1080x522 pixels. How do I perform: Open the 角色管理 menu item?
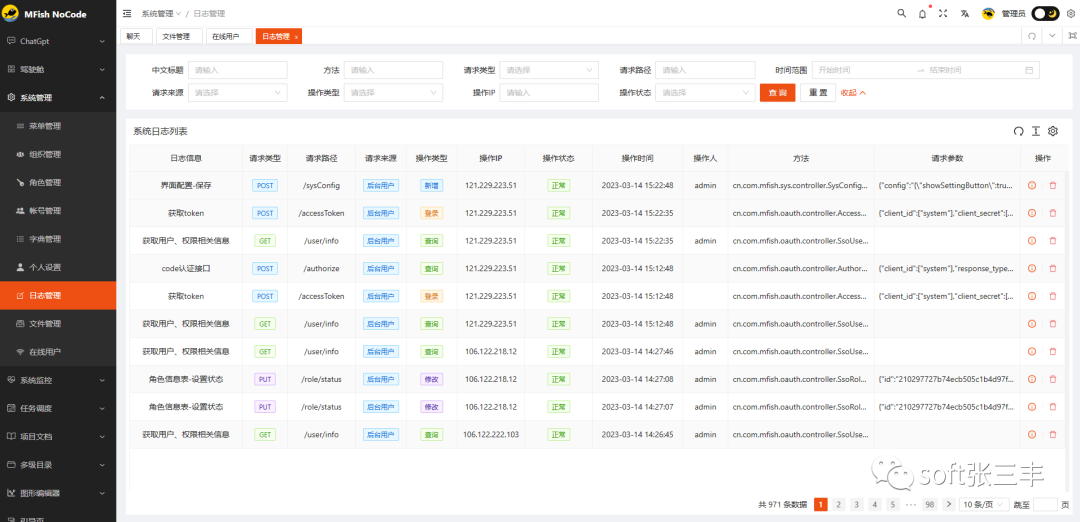58,182
